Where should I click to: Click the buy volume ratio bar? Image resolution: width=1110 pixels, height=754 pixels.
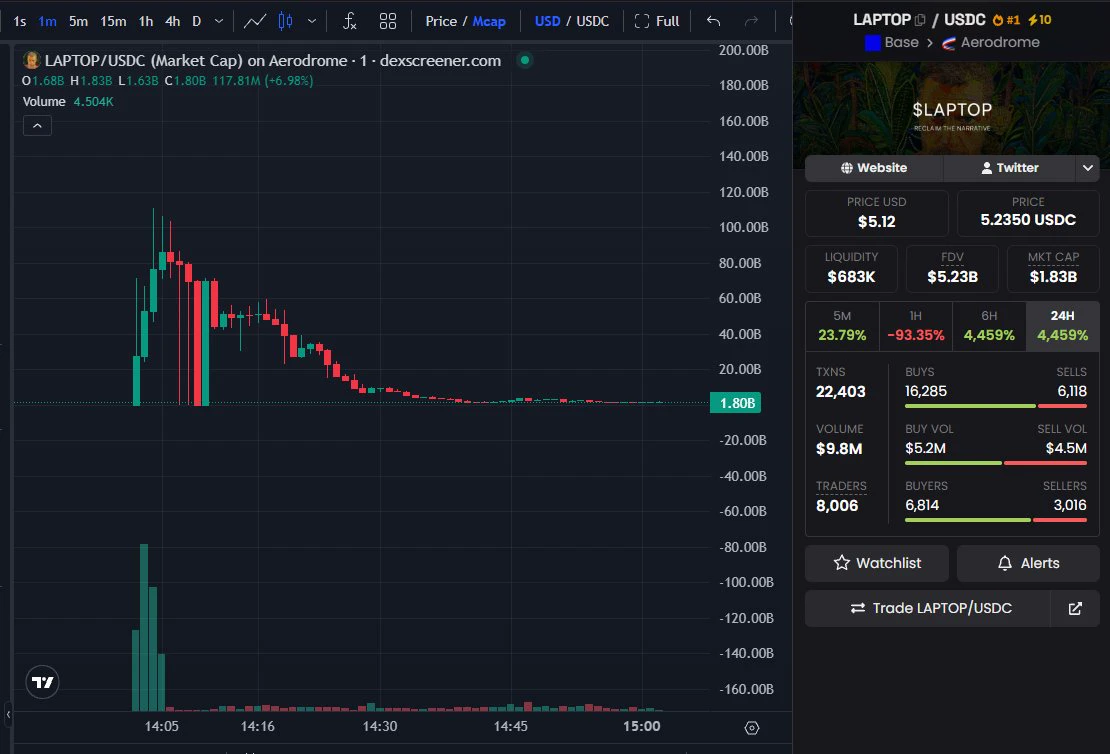click(995, 463)
